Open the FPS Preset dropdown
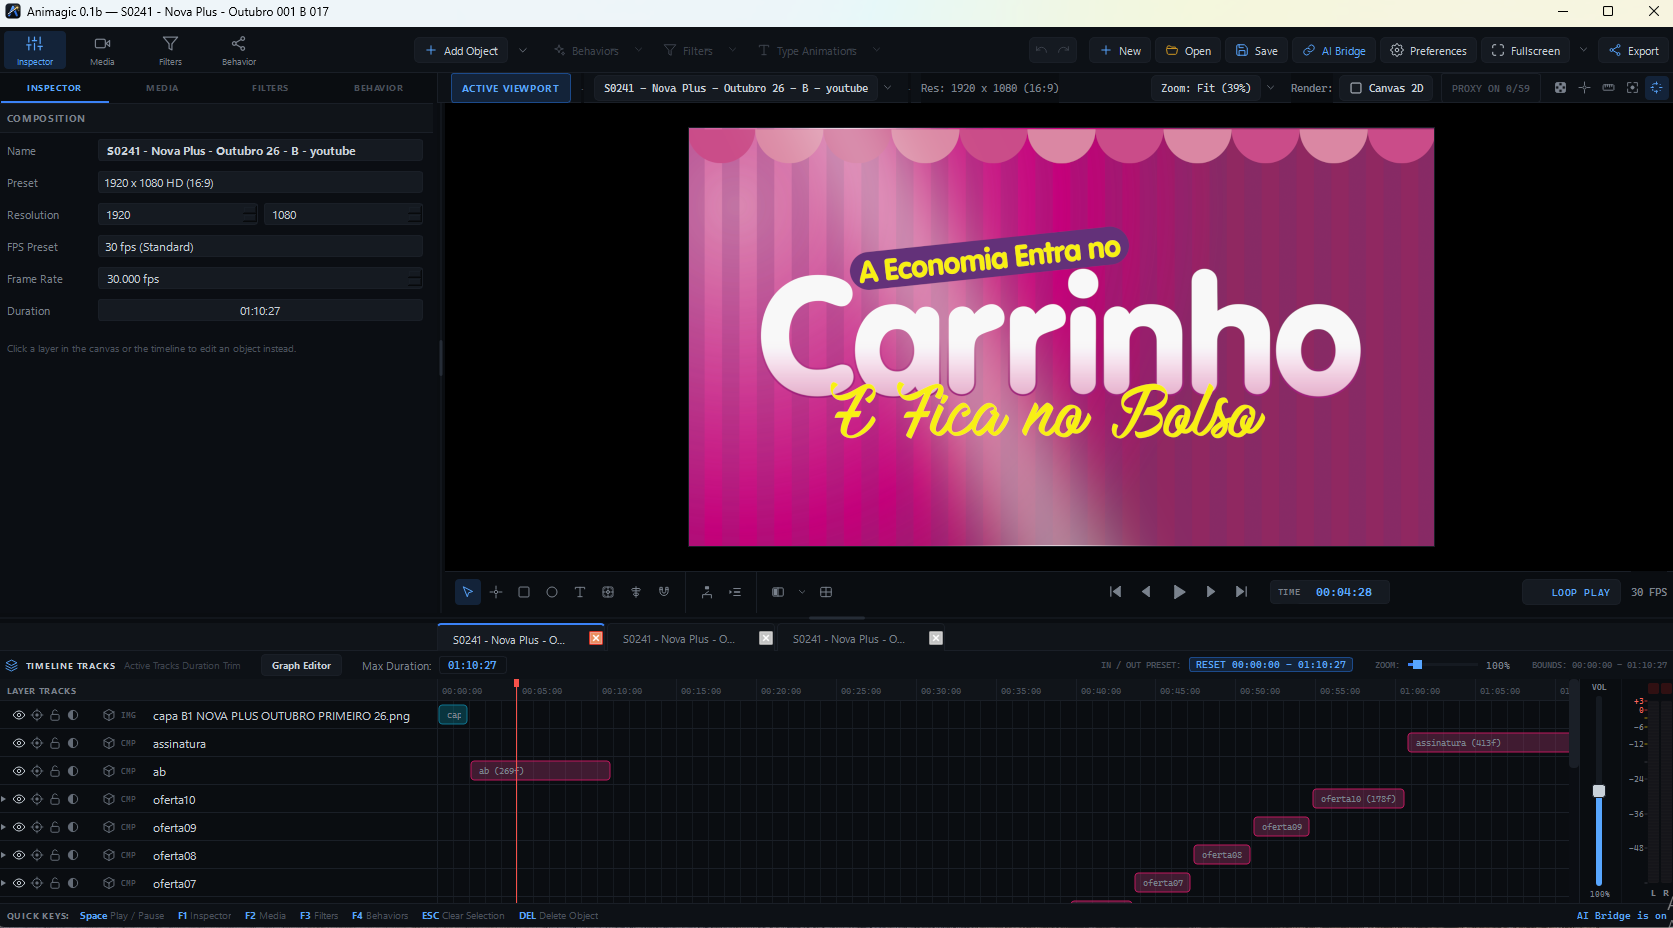The width and height of the screenshot is (1673, 928). (260, 247)
